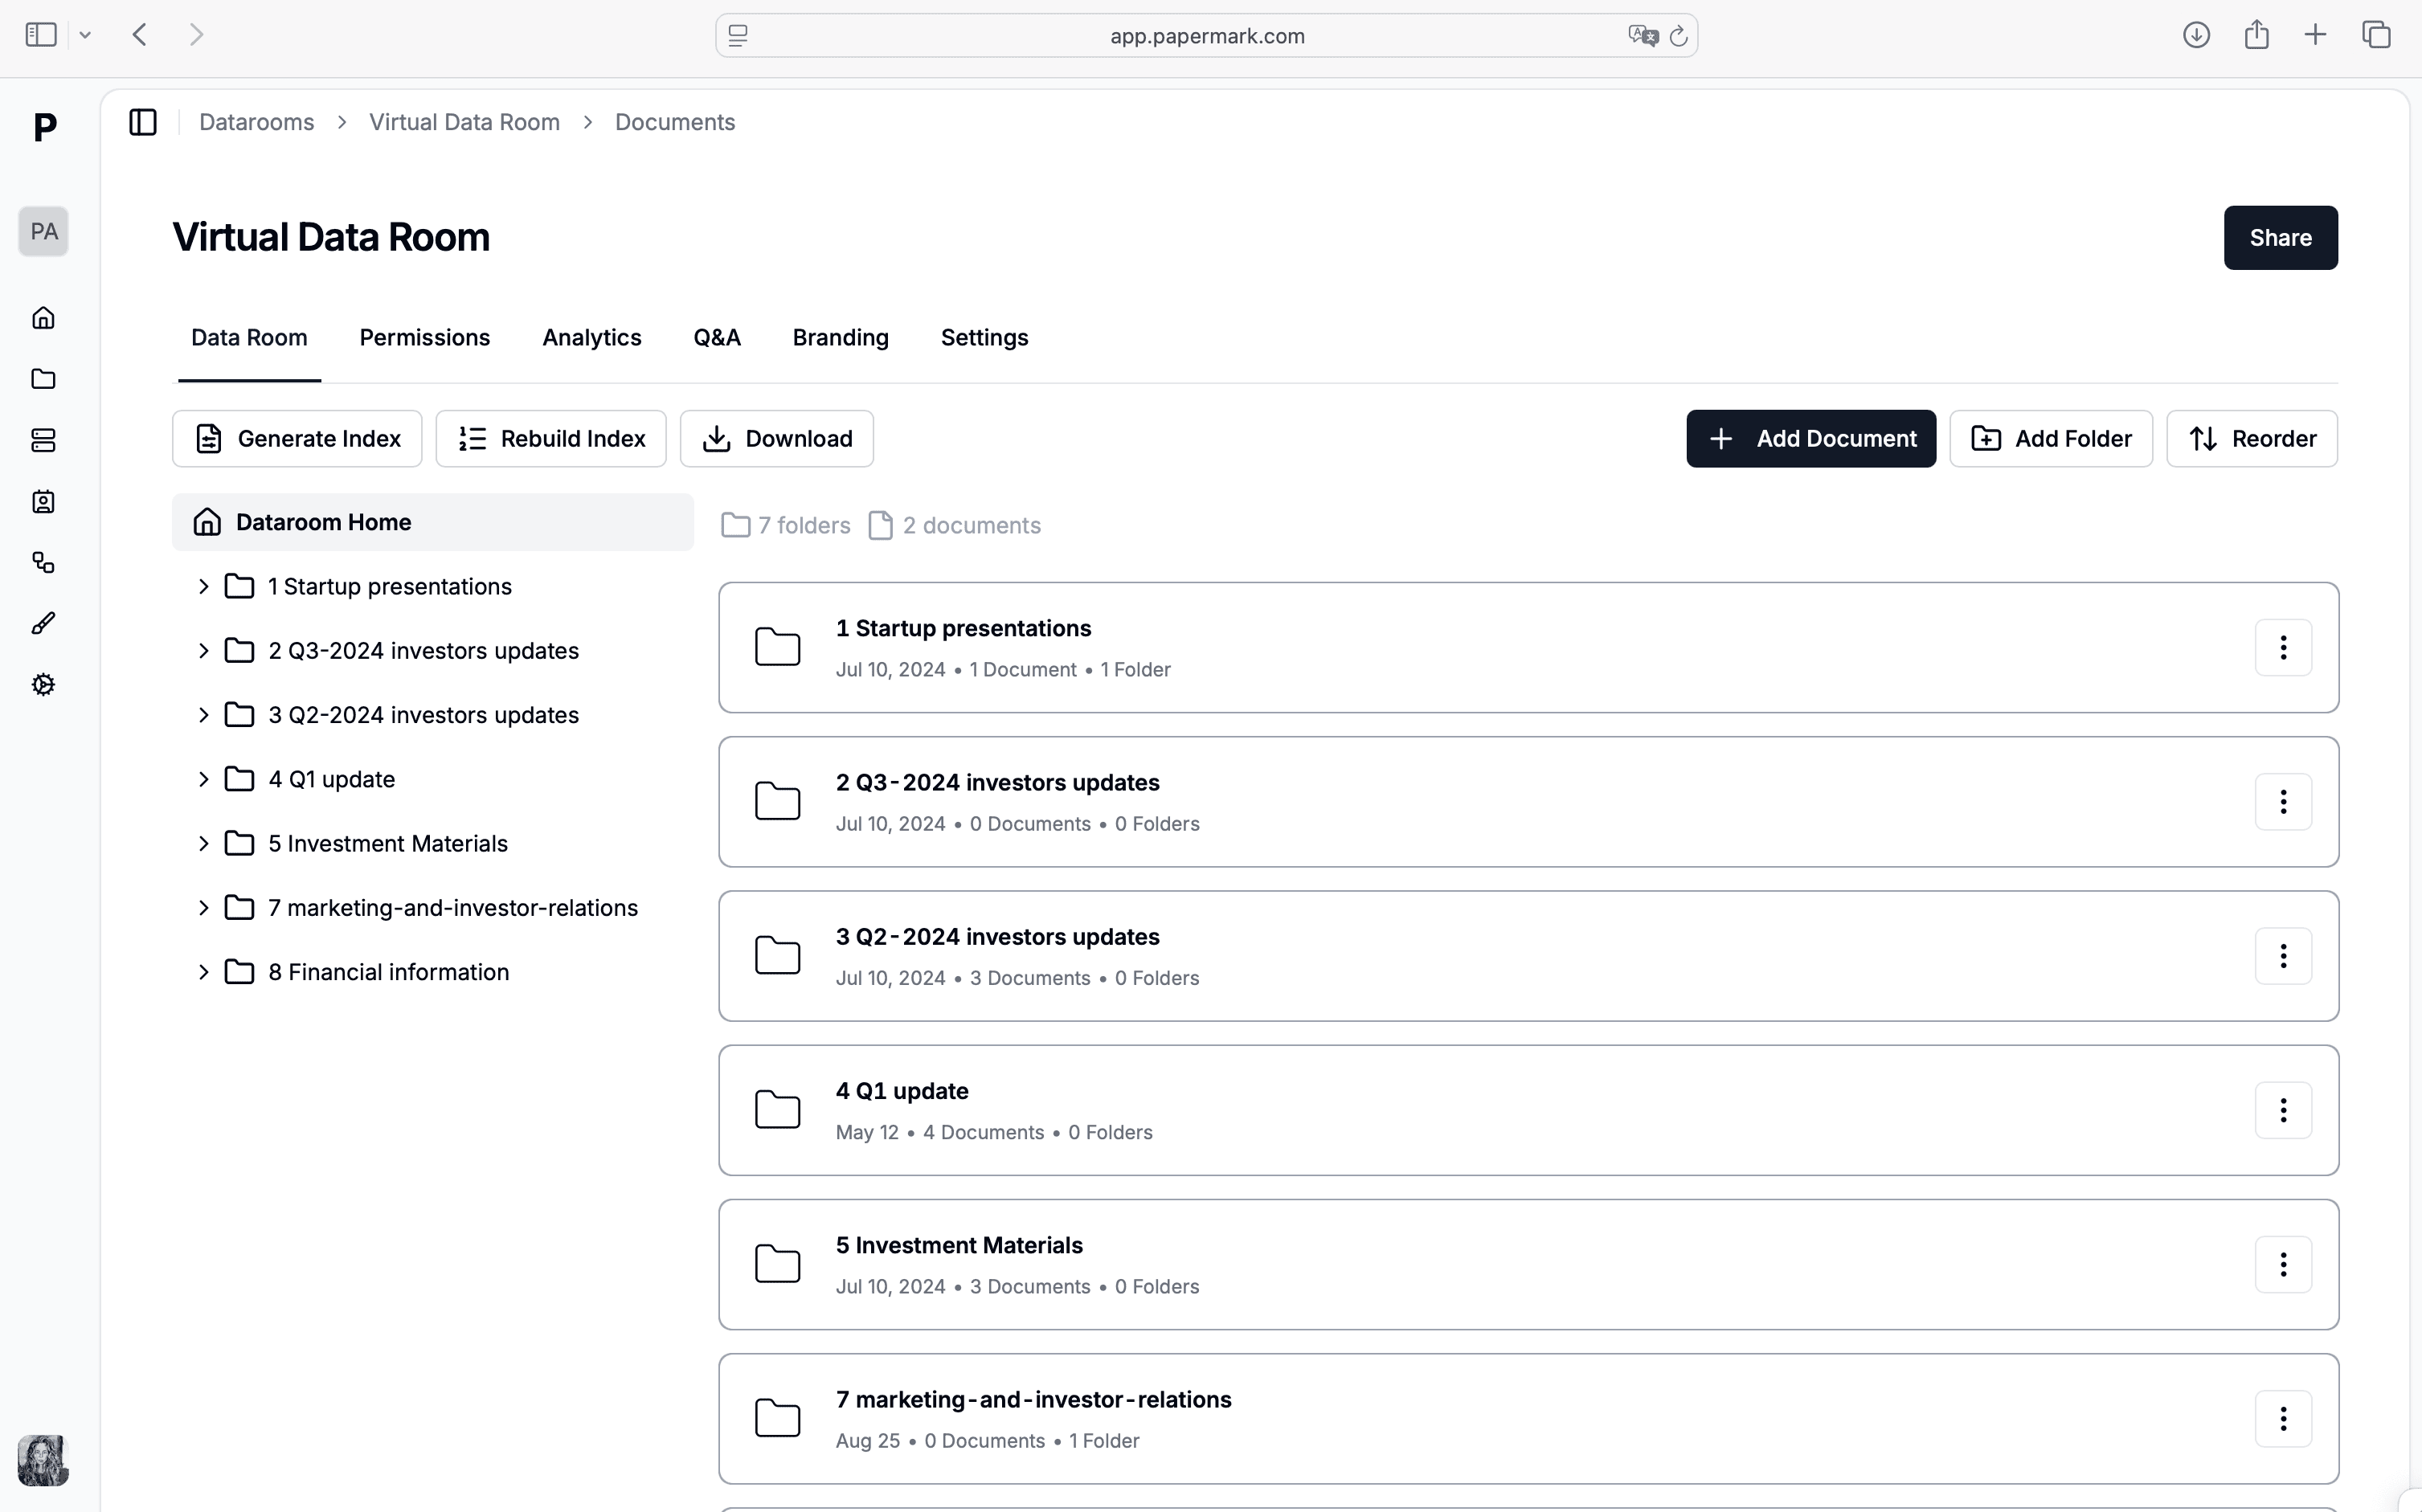
Task: Click the Papermark logo at top left
Action: tap(43, 128)
